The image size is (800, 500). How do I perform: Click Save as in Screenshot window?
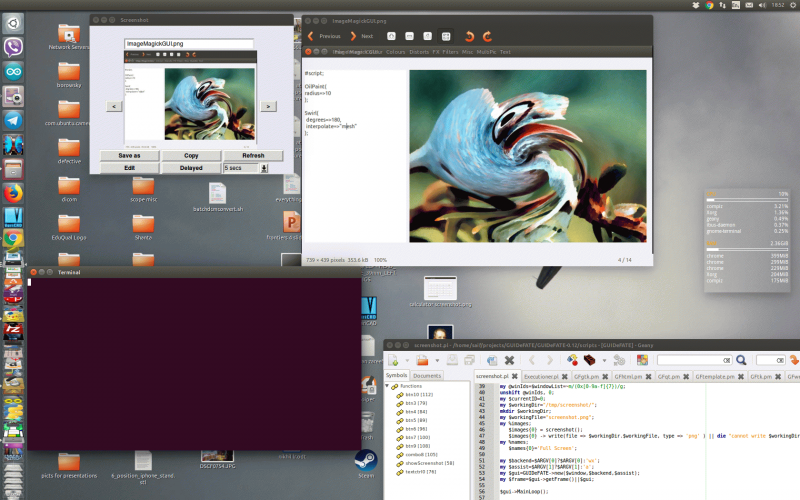[130, 156]
